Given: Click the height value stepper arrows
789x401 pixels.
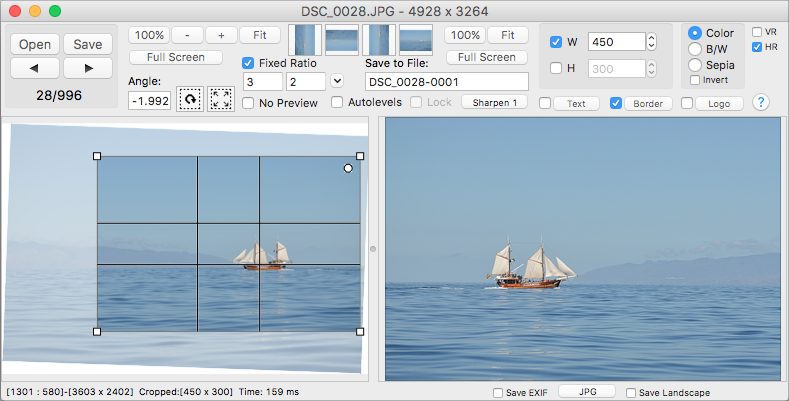Looking at the screenshot, I should pos(651,68).
